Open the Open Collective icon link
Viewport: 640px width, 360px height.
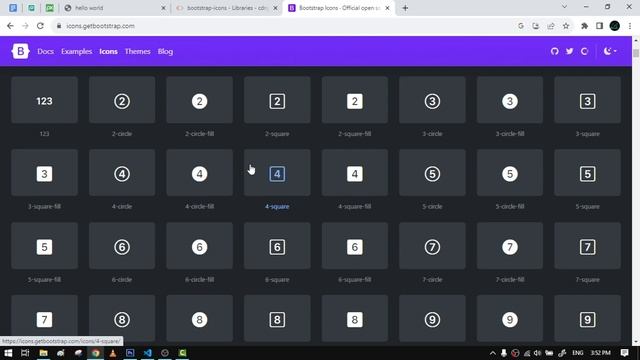tap(584, 51)
